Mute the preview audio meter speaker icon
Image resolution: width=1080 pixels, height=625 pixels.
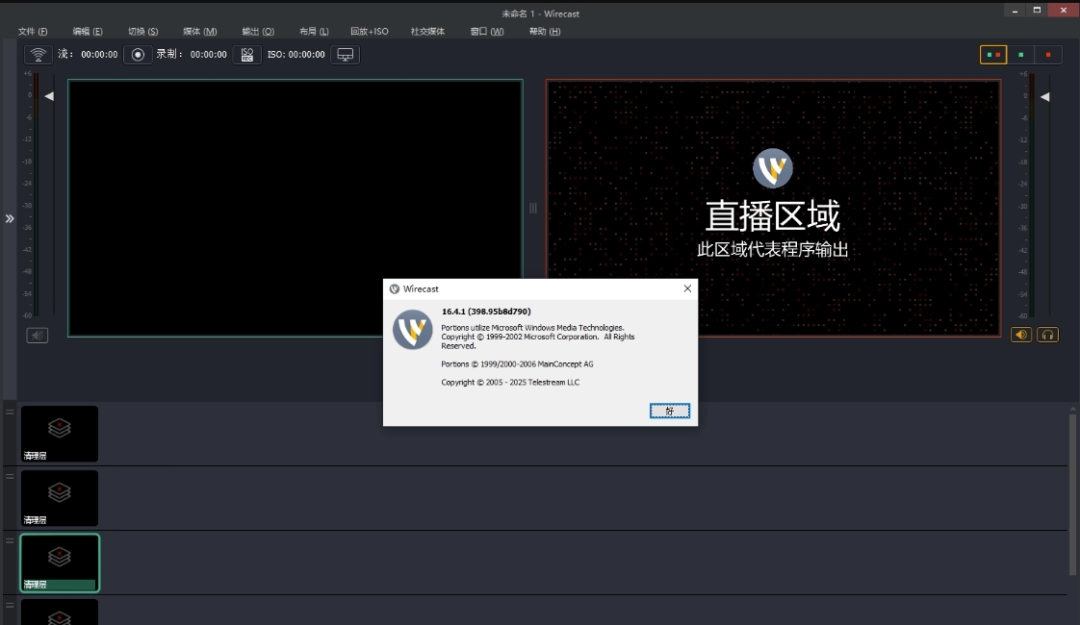click(x=37, y=334)
